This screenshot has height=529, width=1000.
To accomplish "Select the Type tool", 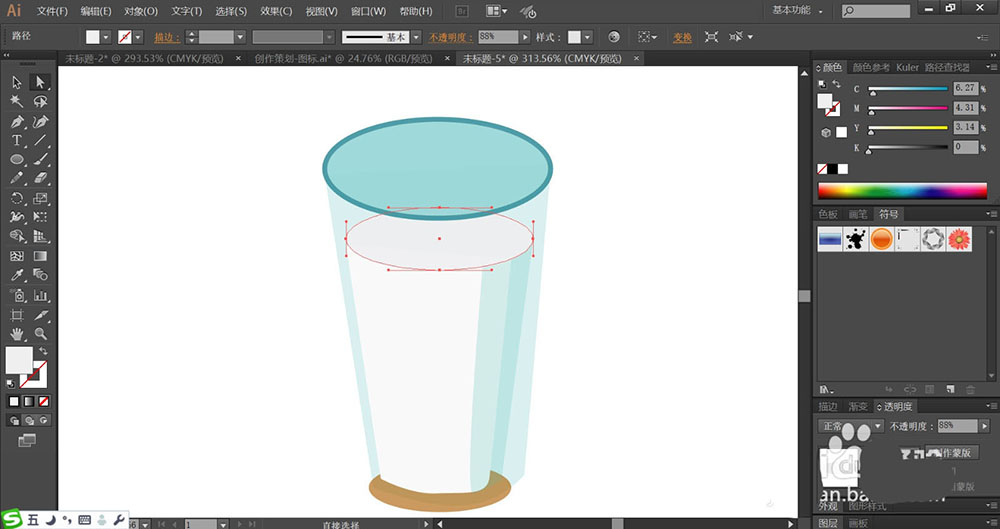I will 17,141.
